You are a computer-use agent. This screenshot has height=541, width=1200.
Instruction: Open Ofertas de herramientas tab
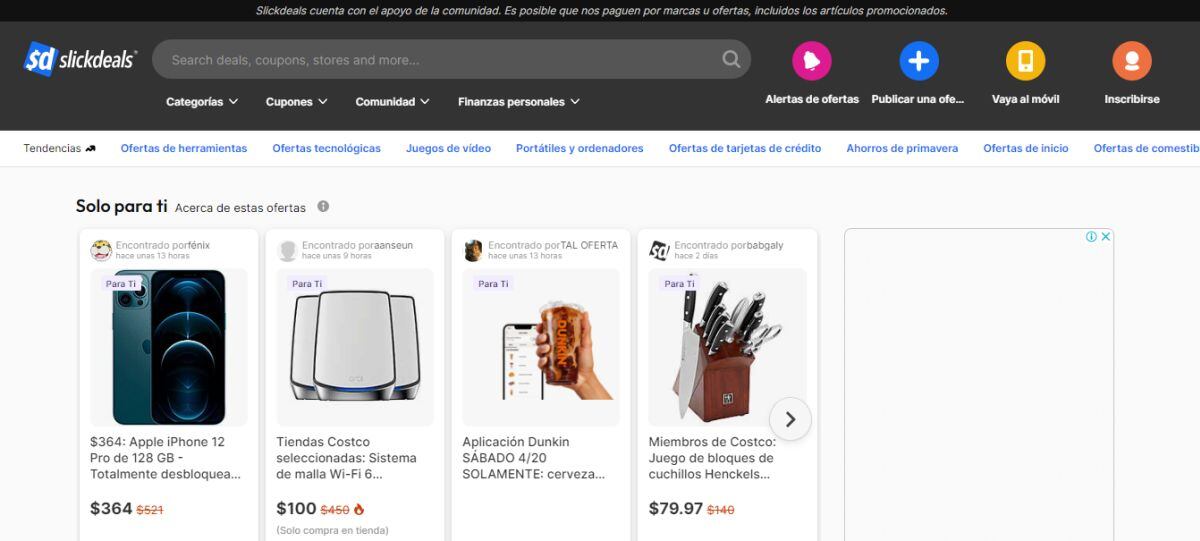184,148
